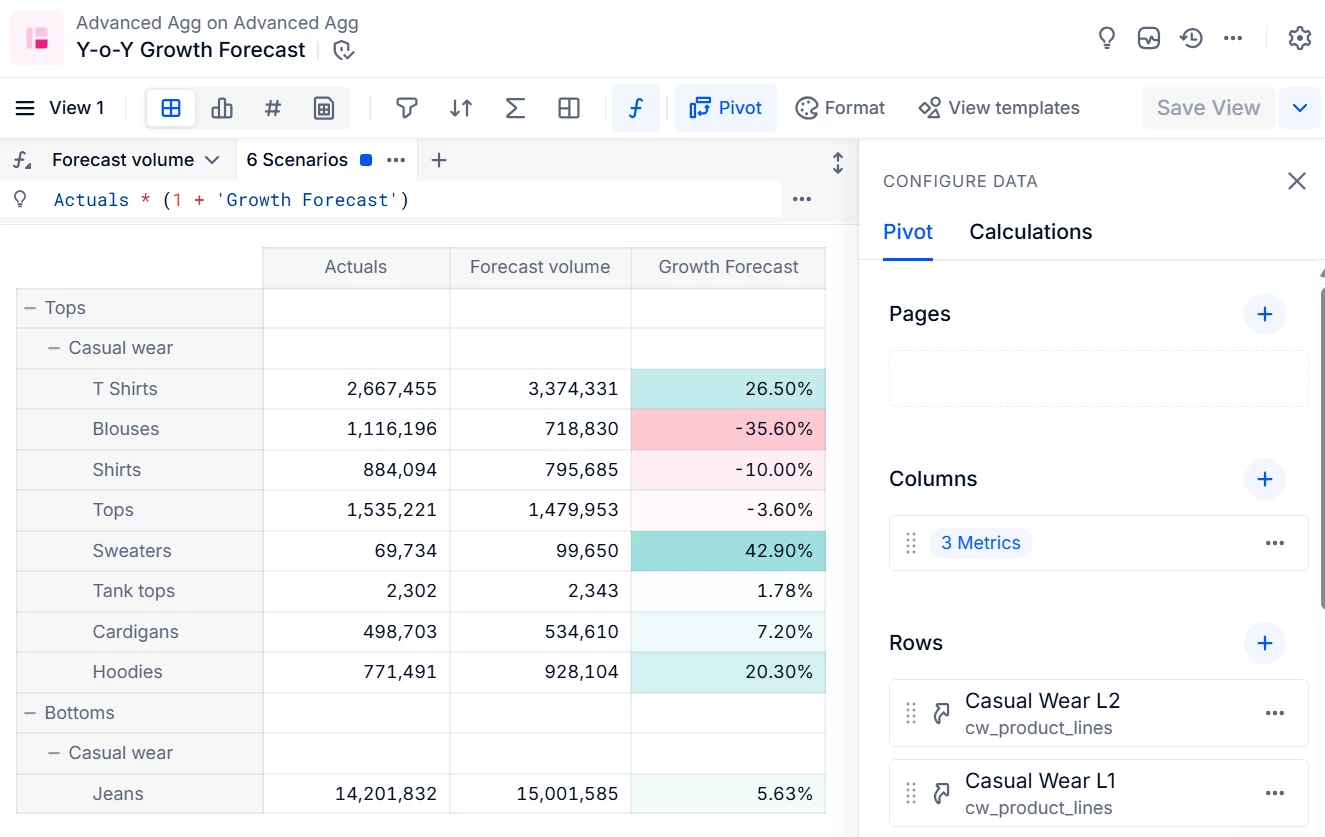Click the lightbulb insights icon in header
Screen dimensions: 1325x837
coord(1106,38)
